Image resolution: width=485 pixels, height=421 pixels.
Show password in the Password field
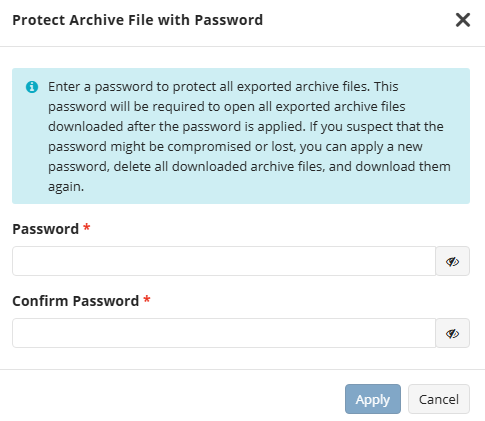click(x=452, y=261)
